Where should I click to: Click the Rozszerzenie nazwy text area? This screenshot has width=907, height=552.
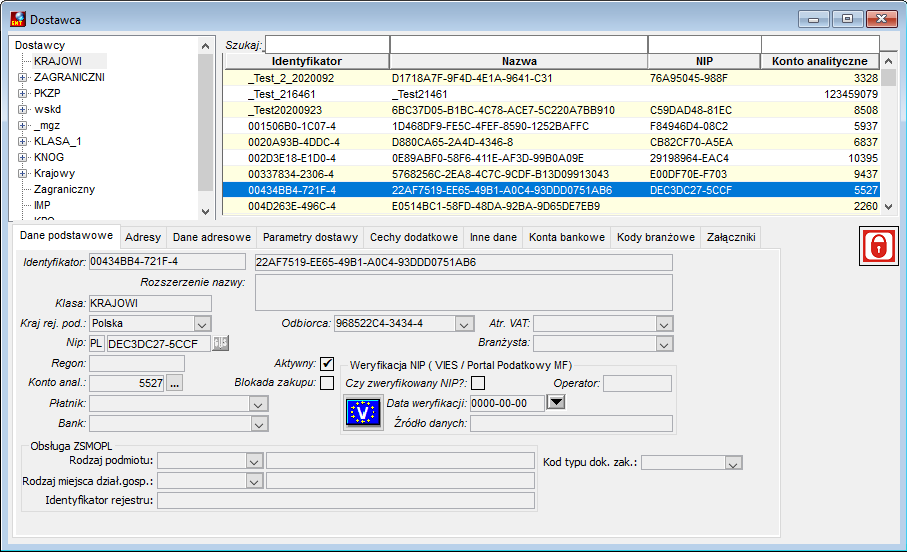coord(464,293)
